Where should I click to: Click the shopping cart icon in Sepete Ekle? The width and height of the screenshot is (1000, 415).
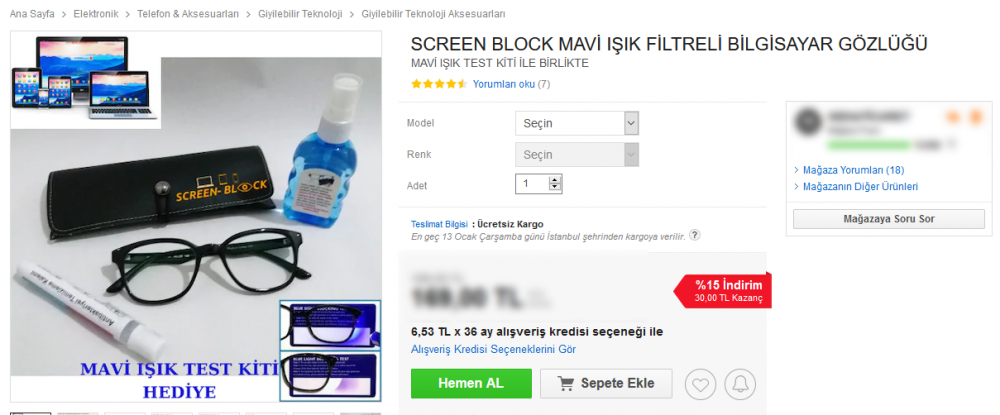point(565,384)
